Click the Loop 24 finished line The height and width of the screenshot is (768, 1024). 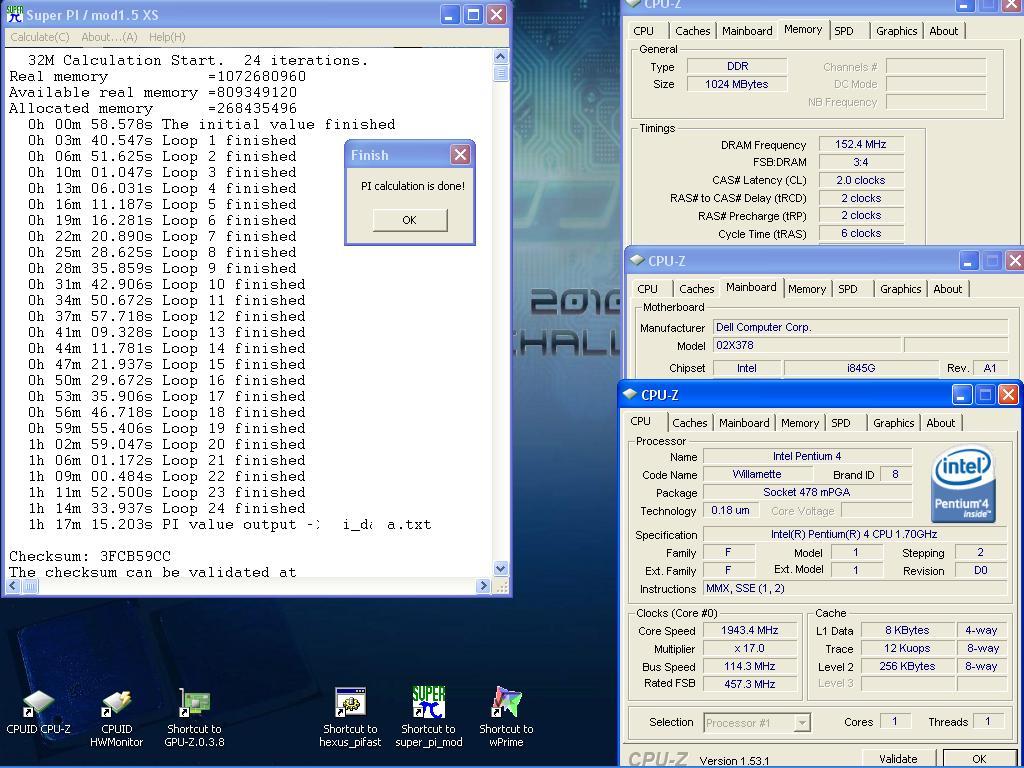pos(167,509)
